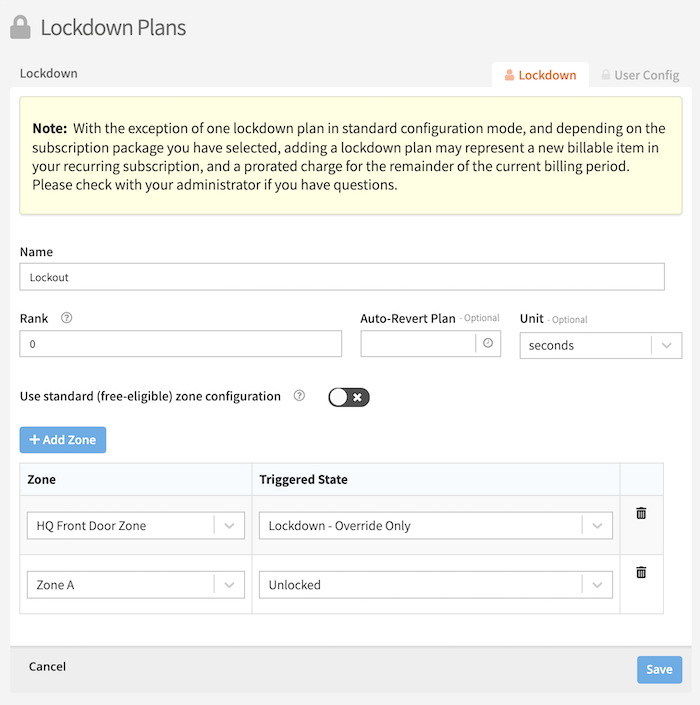Switch to the User Config tab
The image size is (700, 705).
coord(639,75)
